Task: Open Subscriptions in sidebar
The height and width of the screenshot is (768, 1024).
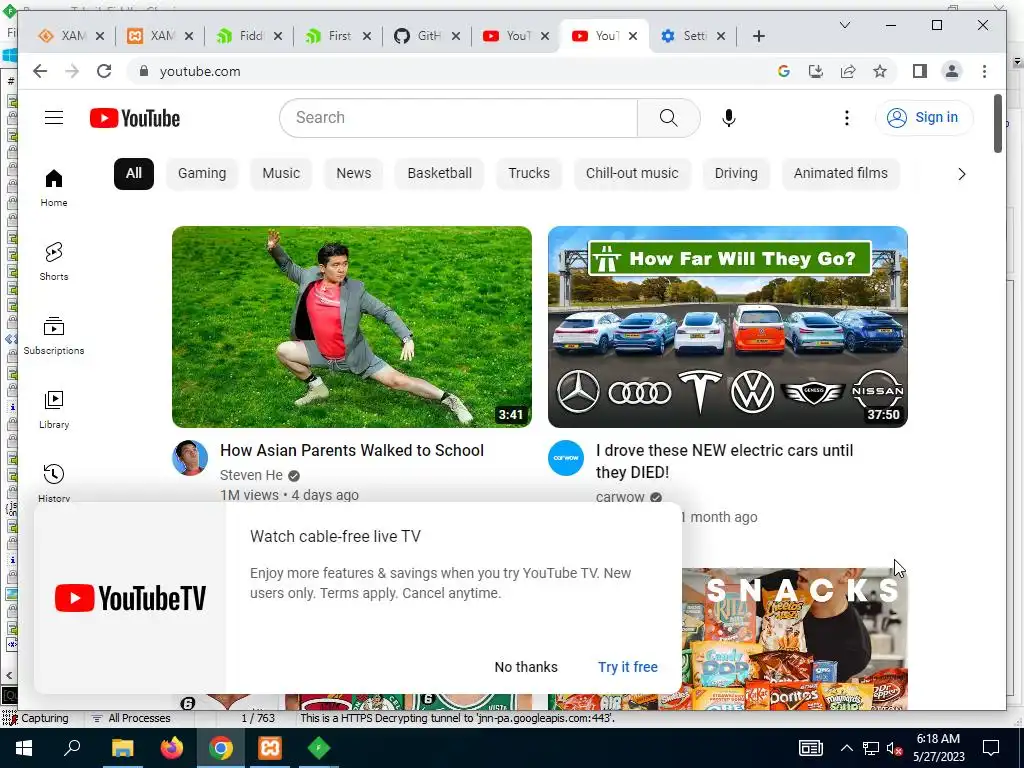Action: [54, 336]
